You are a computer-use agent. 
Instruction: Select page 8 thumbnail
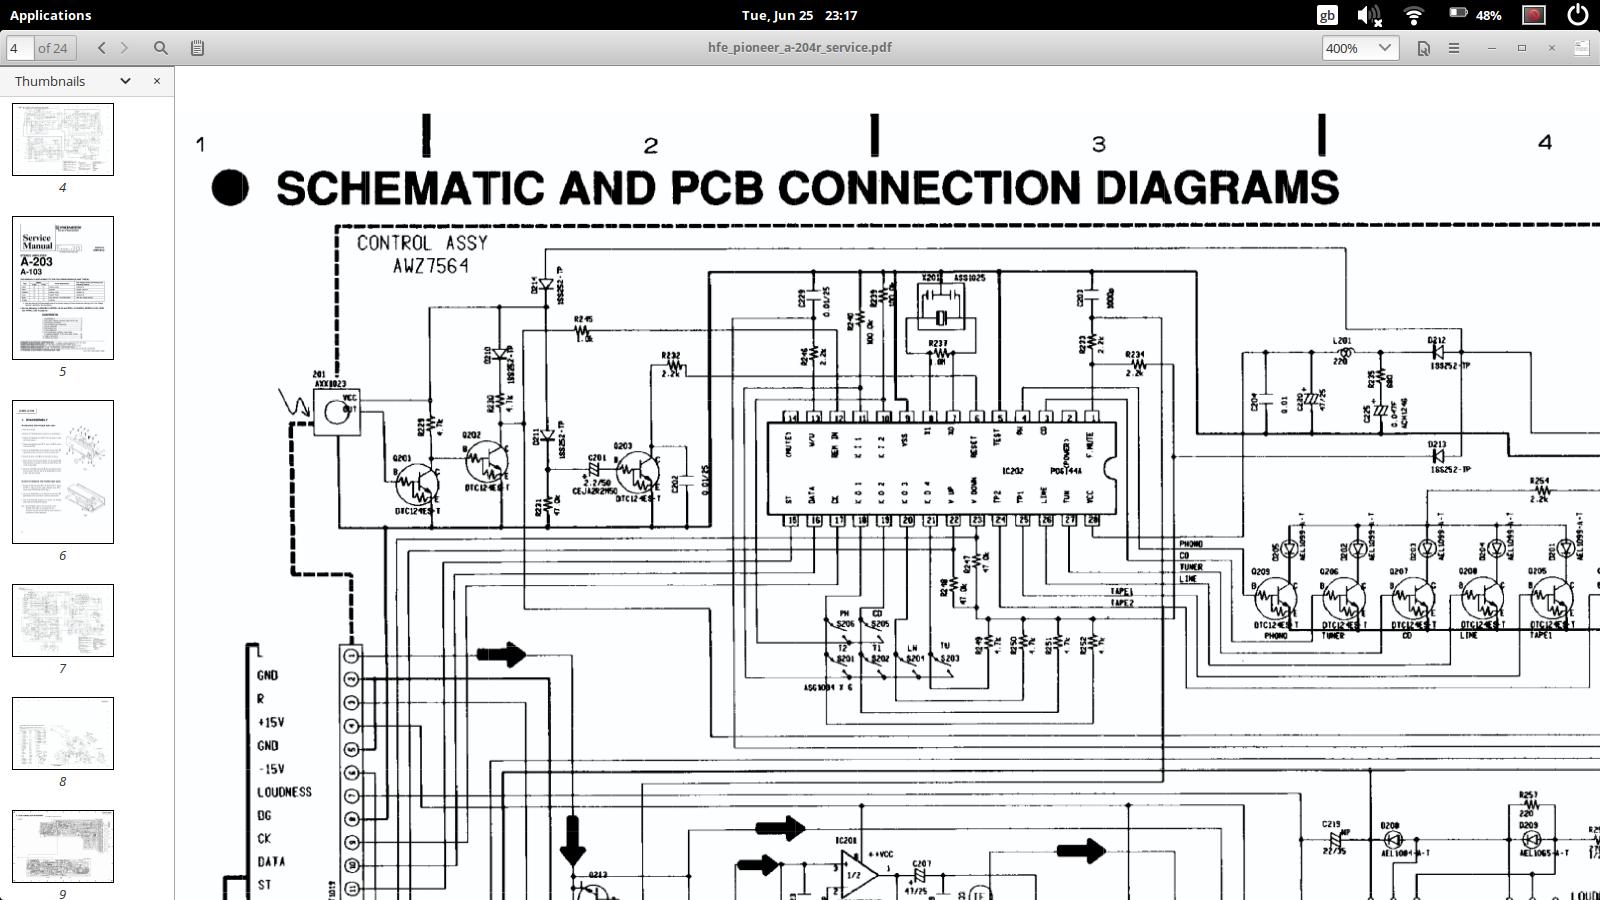click(x=63, y=733)
